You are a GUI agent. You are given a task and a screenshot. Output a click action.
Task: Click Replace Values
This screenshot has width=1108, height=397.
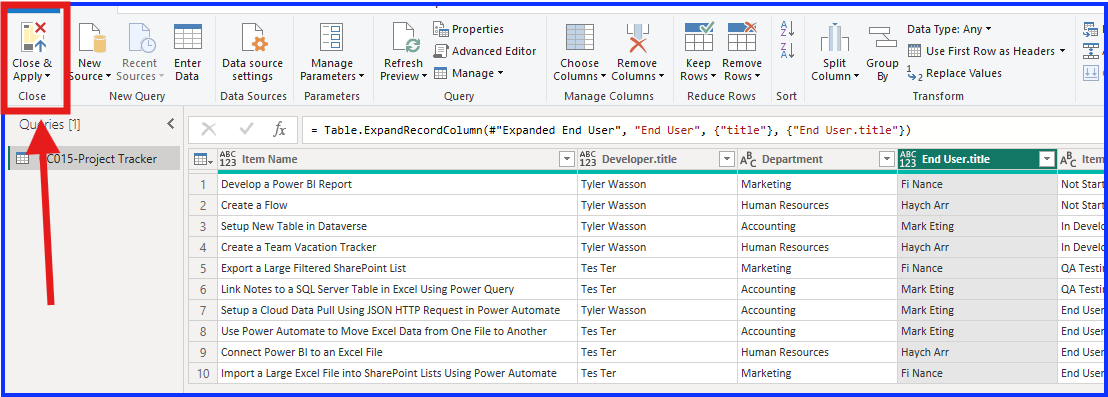click(x=954, y=73)
